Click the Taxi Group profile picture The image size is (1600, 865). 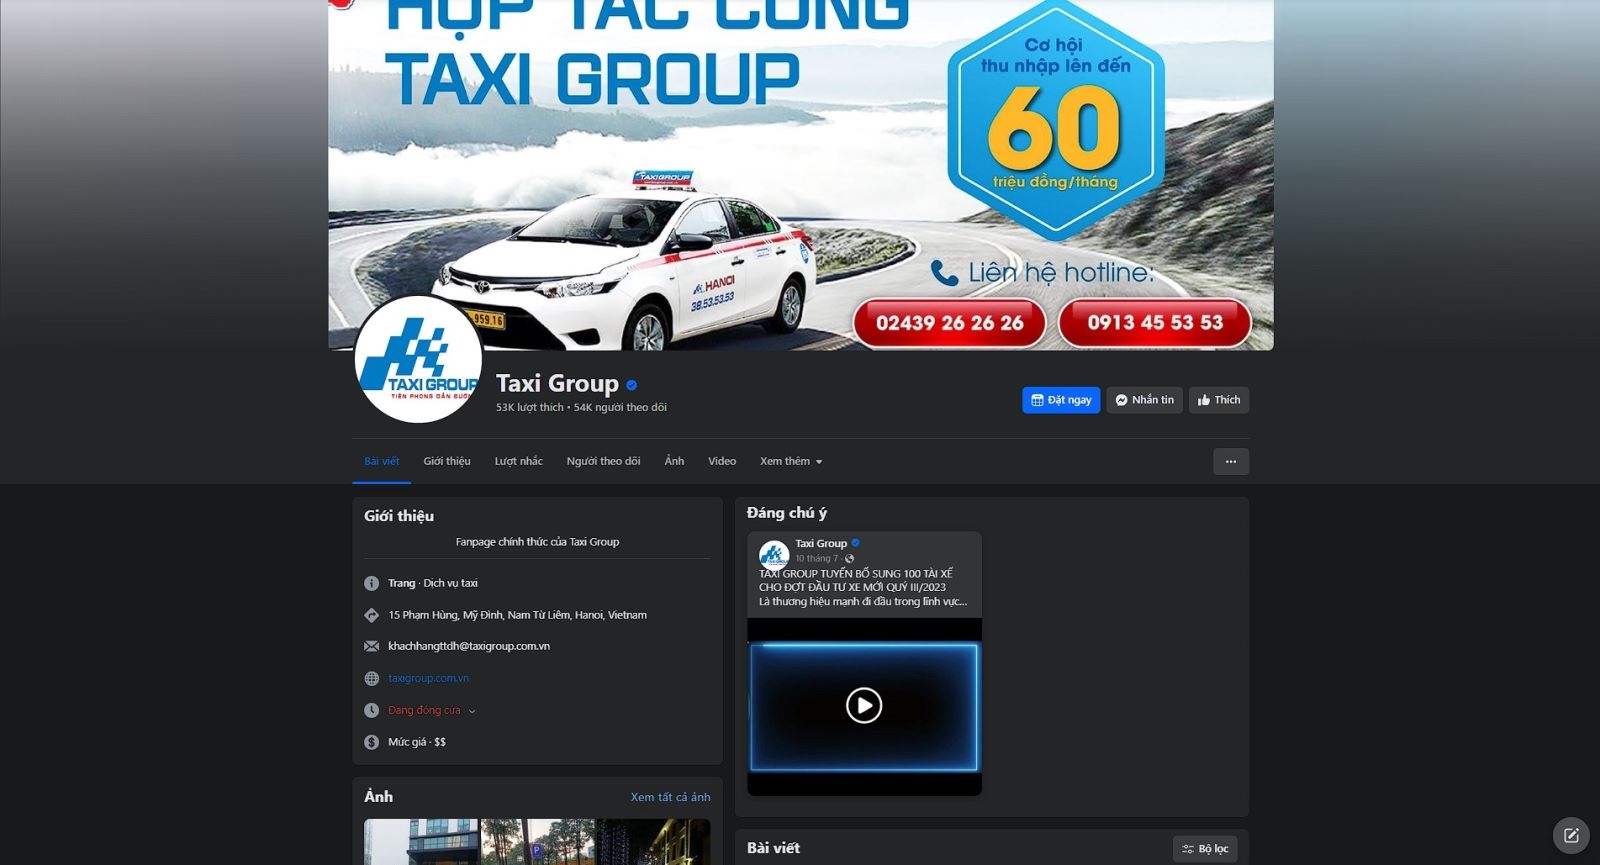418,359
